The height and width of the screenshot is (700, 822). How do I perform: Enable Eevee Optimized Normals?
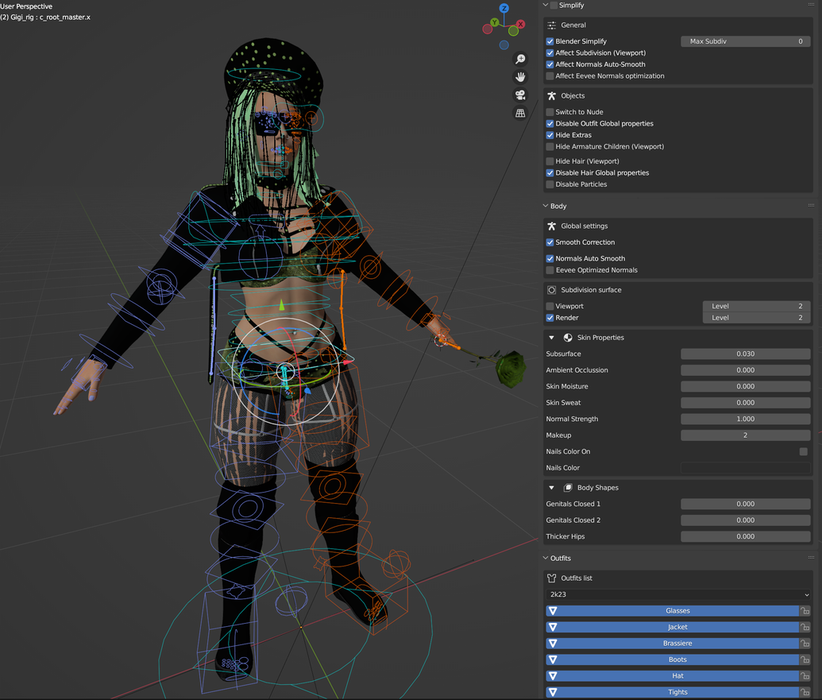click(550, 270)
